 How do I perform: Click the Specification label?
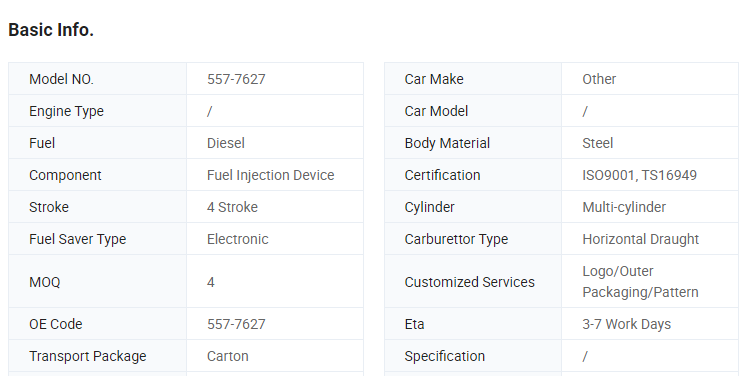[445, 356]
